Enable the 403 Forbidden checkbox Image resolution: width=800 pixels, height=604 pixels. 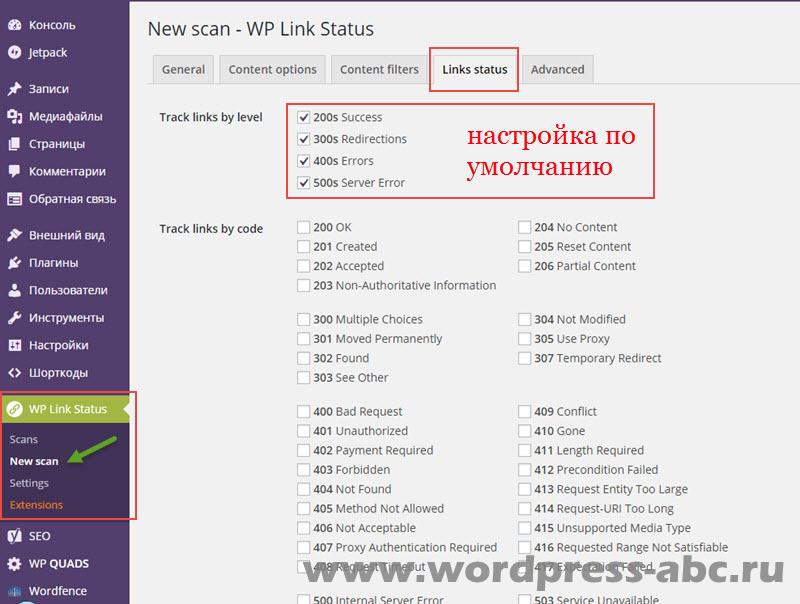tap(304, 470)
